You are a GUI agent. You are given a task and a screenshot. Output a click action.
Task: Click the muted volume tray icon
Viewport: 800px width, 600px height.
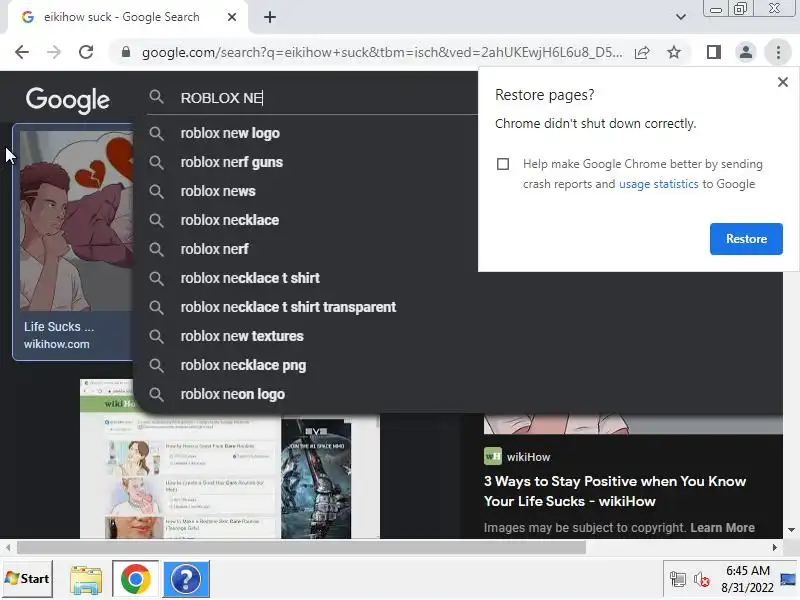702,580
